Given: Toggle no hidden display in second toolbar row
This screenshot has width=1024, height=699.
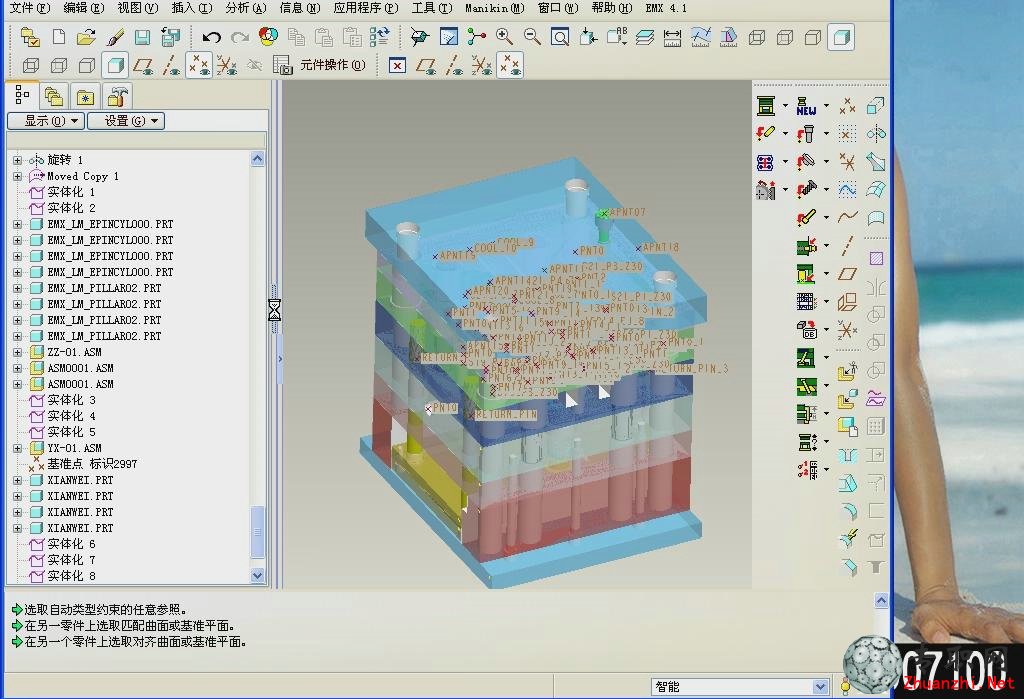Looking at the screenshot, I should click(x=87, y=65).
